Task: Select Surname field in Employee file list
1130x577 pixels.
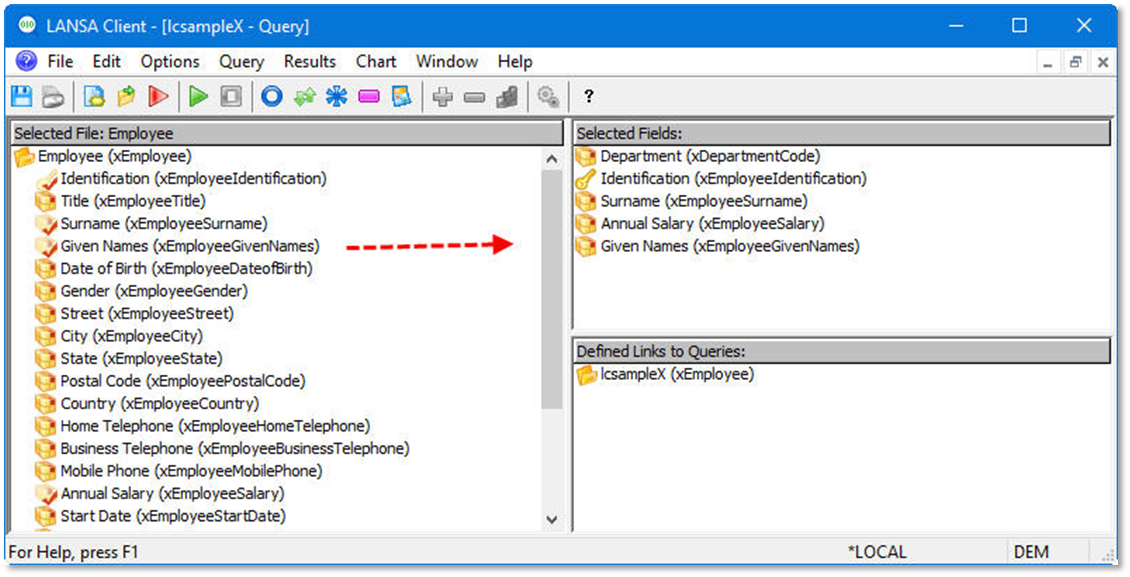Action: point(151,223)
